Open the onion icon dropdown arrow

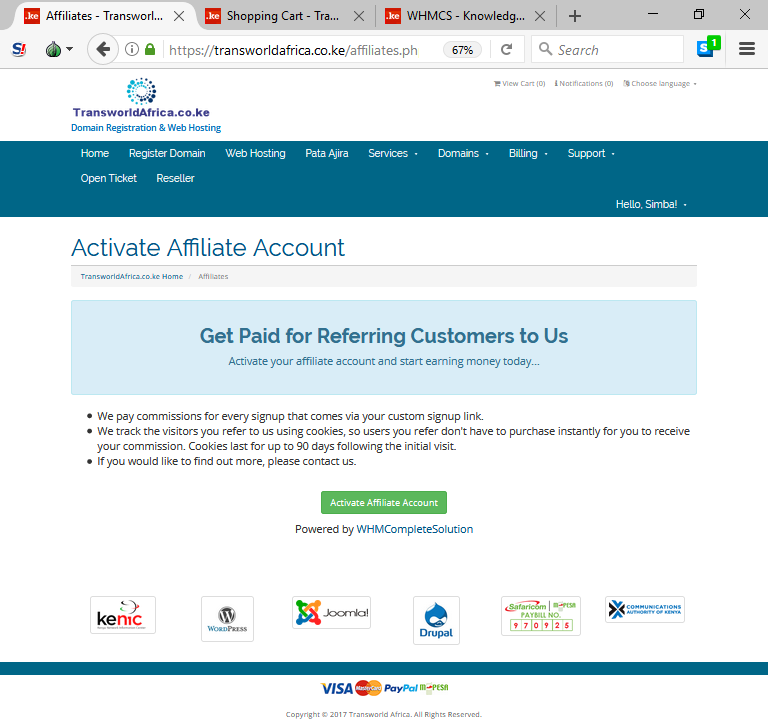point(70,49)
